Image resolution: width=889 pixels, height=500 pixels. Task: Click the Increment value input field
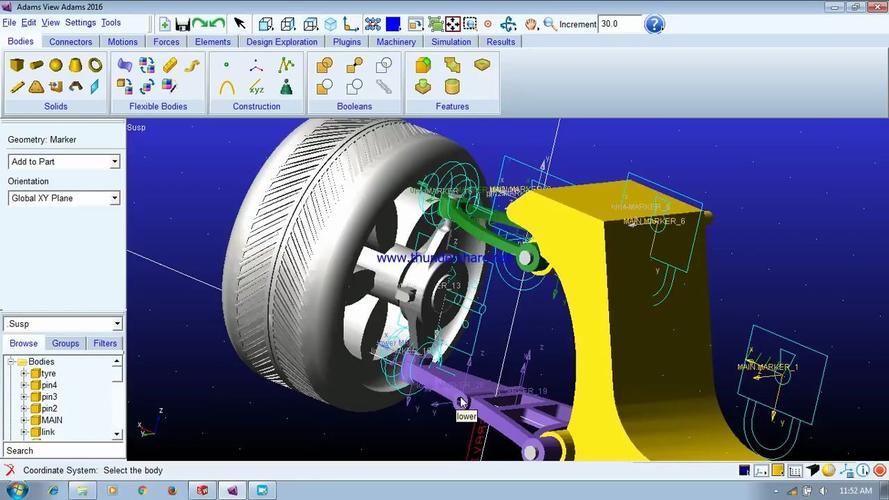click(x=620, y=24)
